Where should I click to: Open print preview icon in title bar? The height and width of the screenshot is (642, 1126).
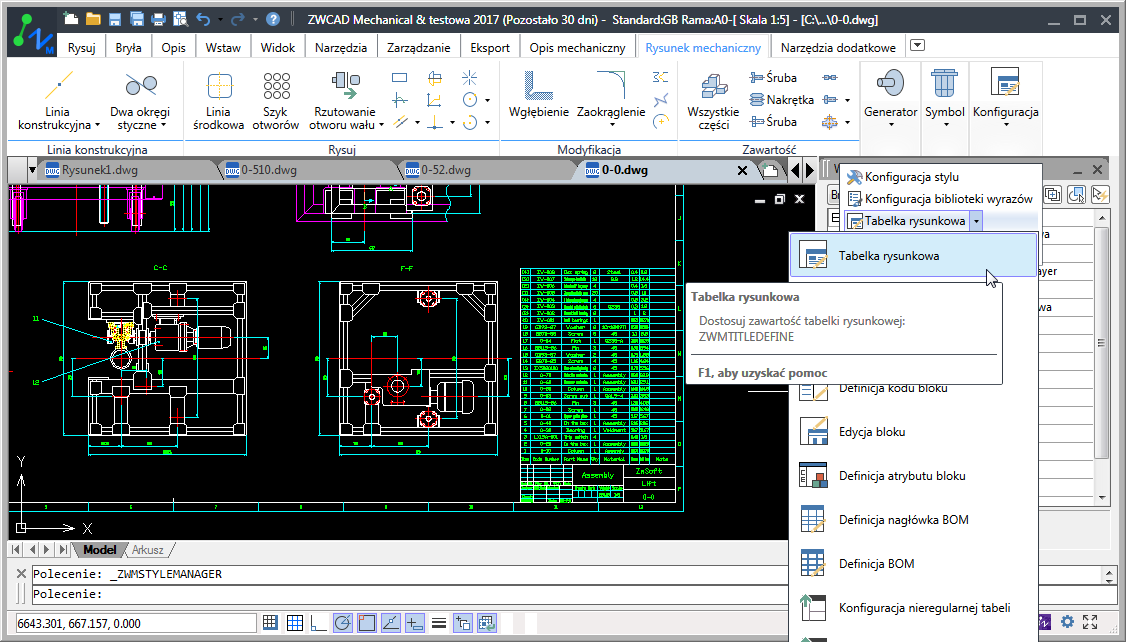click(180, 19)
